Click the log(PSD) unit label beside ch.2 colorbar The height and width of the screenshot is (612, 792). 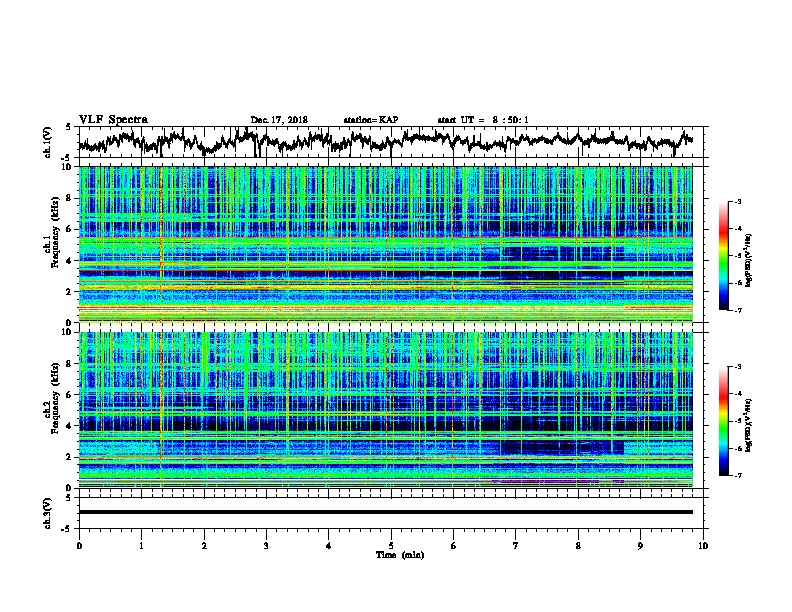tap(748, 425)
